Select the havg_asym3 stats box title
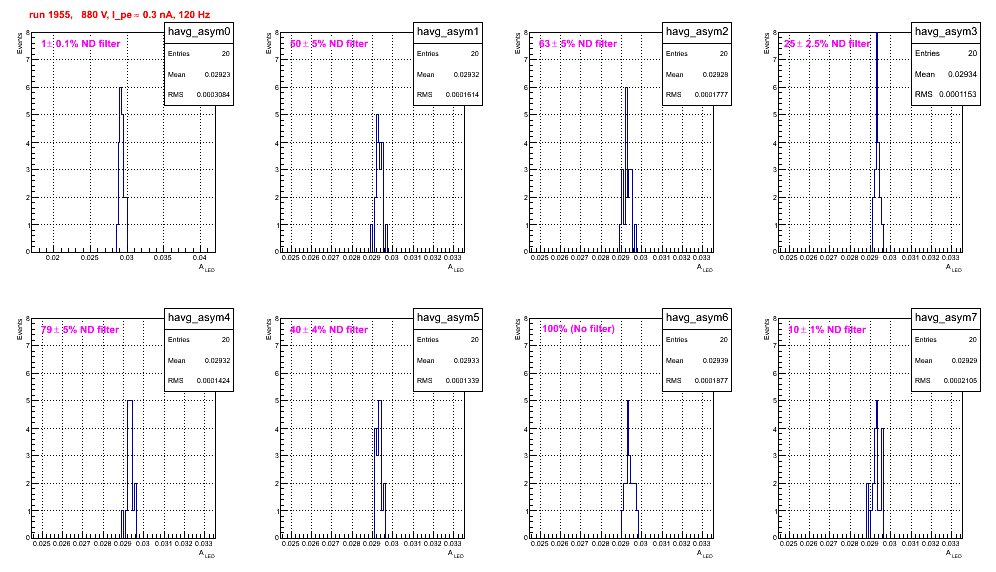This screenshot has height=572, width=996. coord(946,32)
